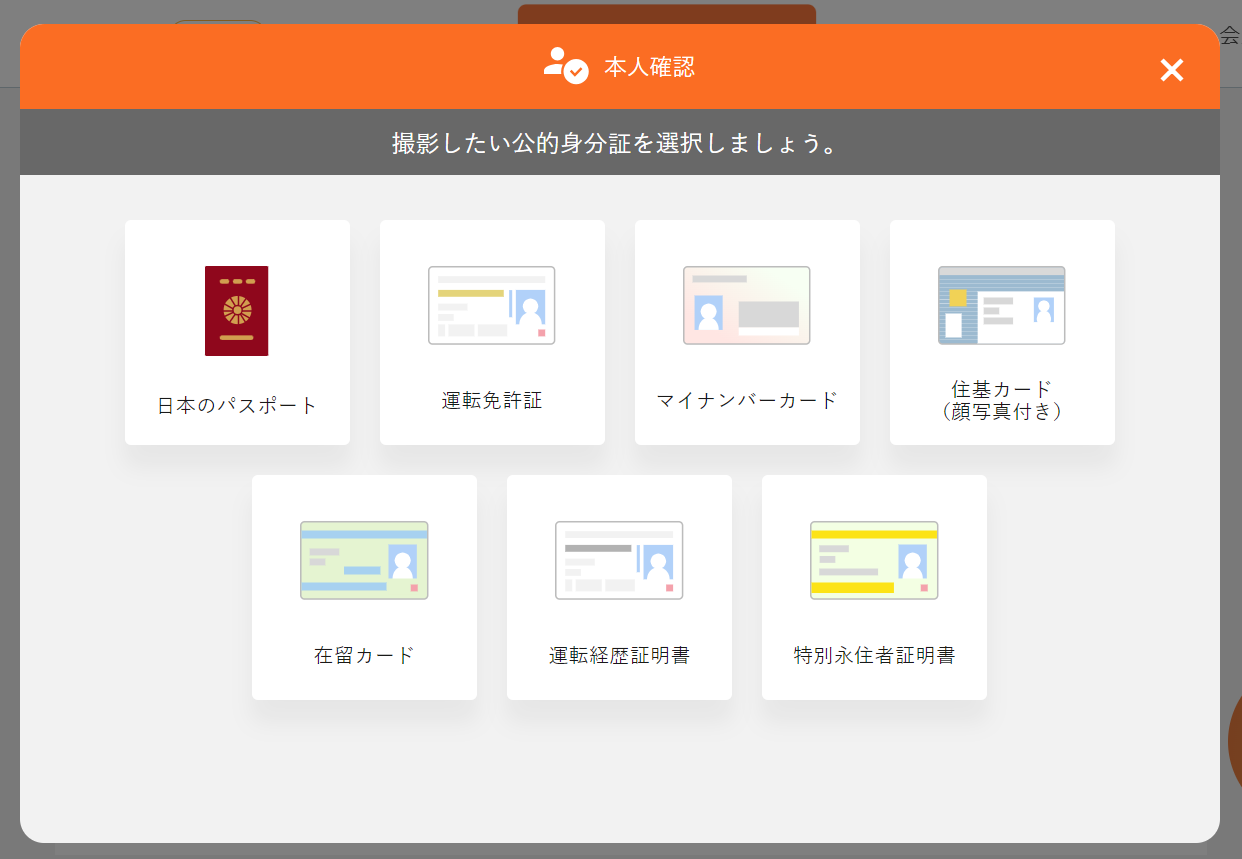Click the 運転免許証 label text
1242x859 pixels.
(x=492, y=401)
